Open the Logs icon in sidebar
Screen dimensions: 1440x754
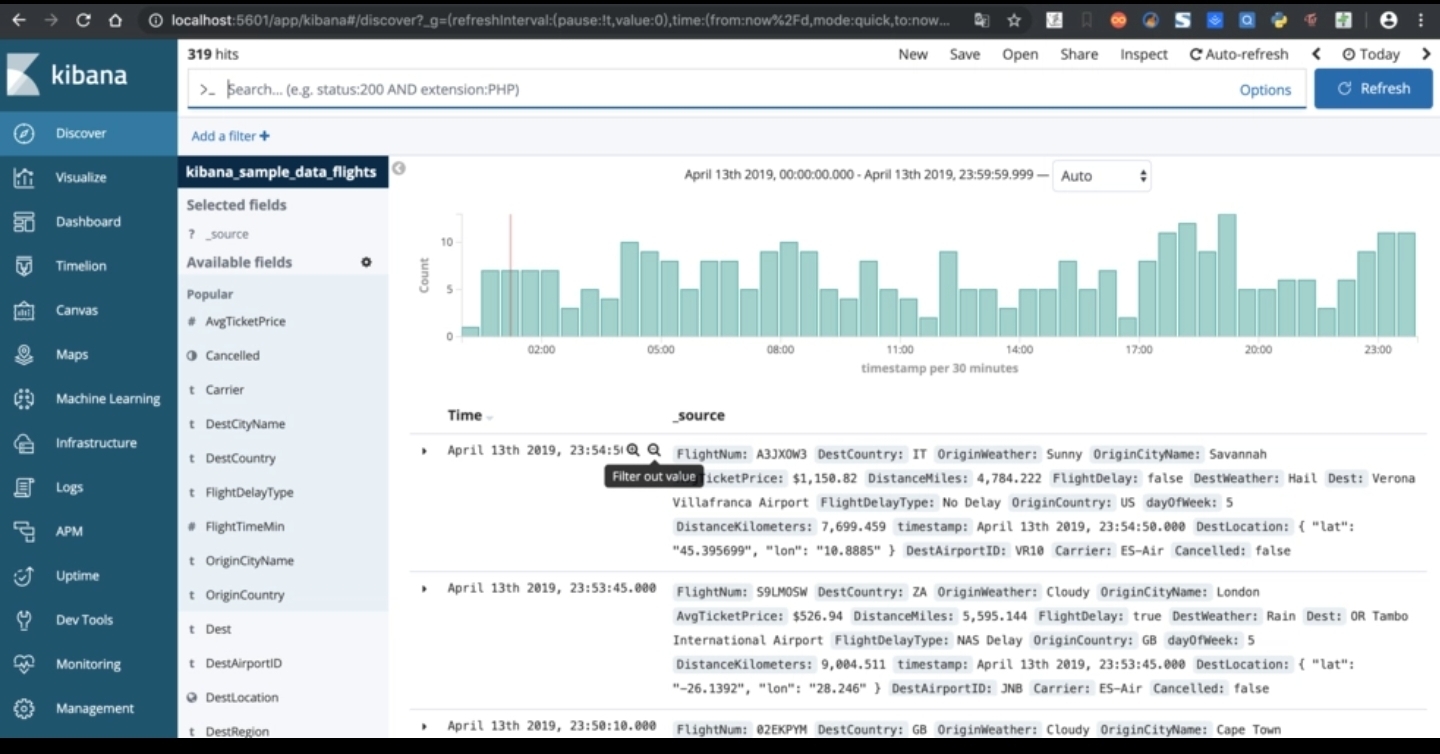click(24, 487)
